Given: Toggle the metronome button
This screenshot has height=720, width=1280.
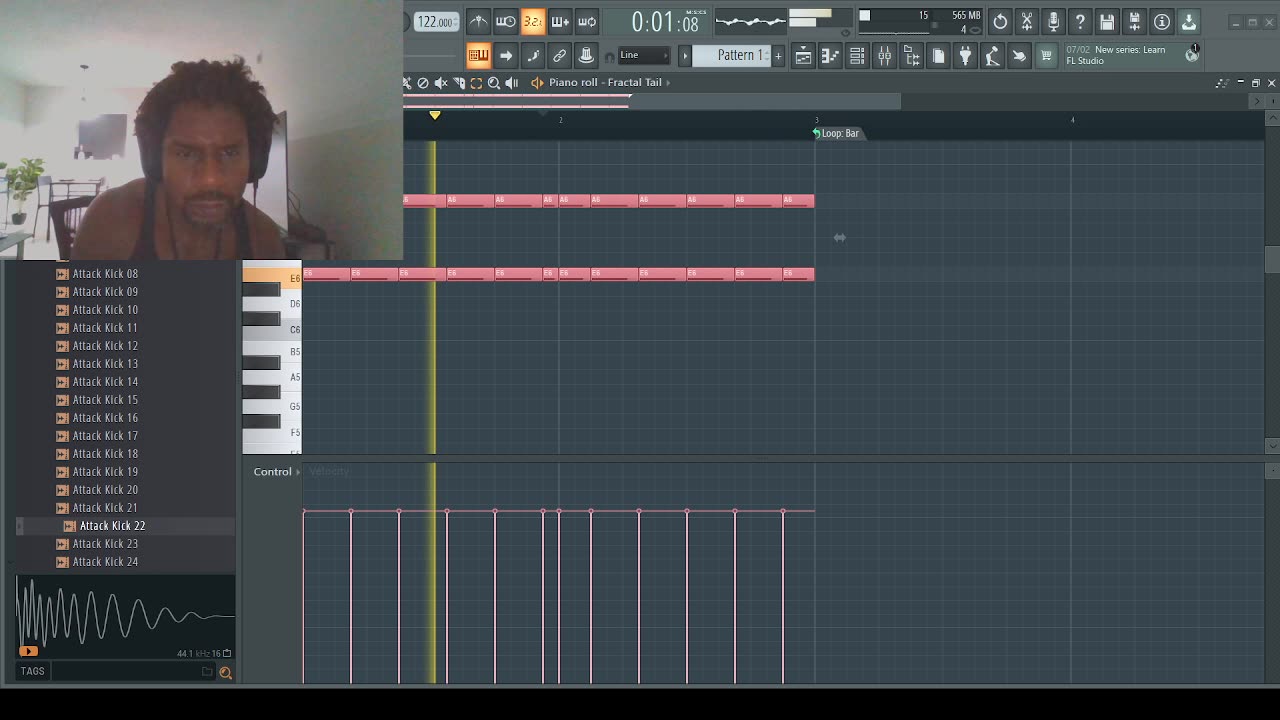Looking at the screenshot, I should coord(479,22).
